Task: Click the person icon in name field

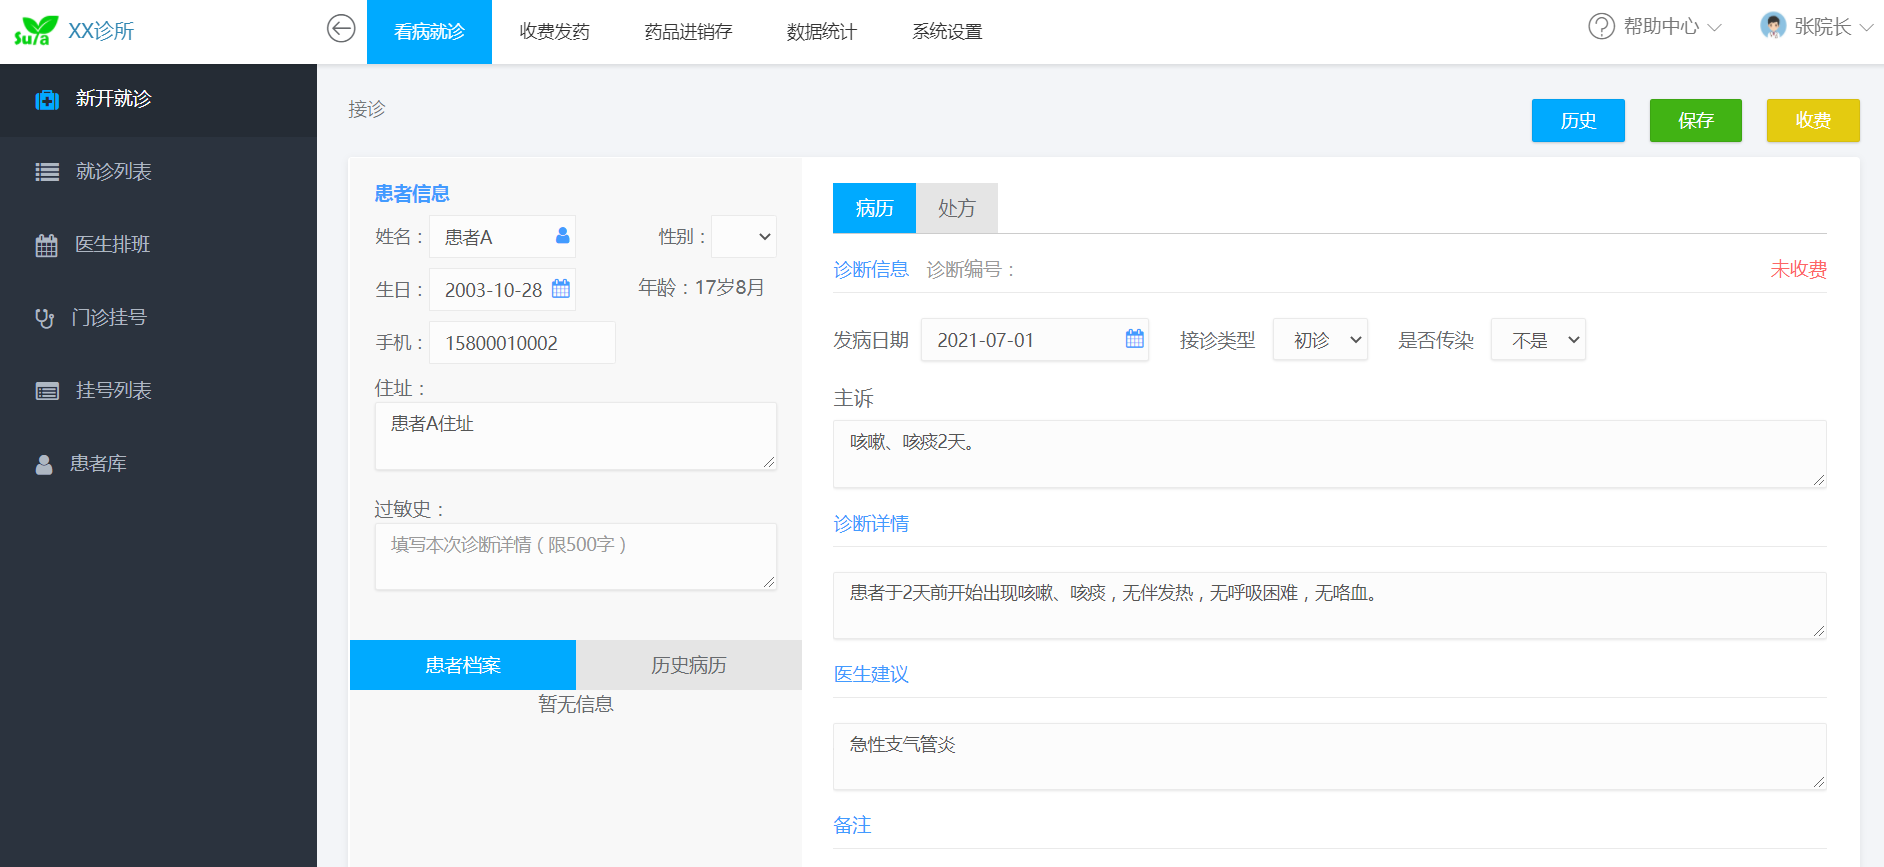Action: click(x=562, y=235)
